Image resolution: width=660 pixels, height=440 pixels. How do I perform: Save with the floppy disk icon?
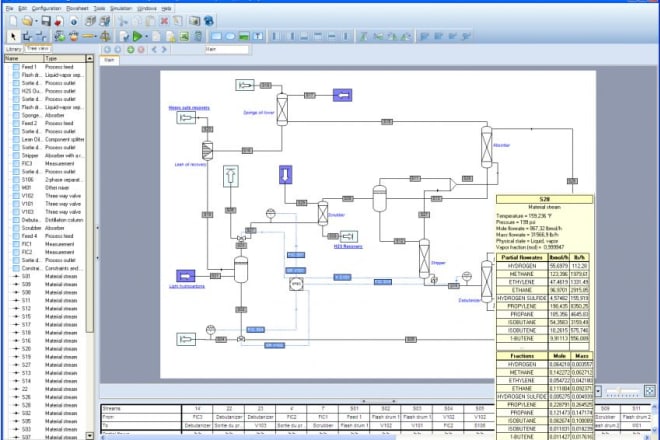pyautogui.click(x=46, y=21)
